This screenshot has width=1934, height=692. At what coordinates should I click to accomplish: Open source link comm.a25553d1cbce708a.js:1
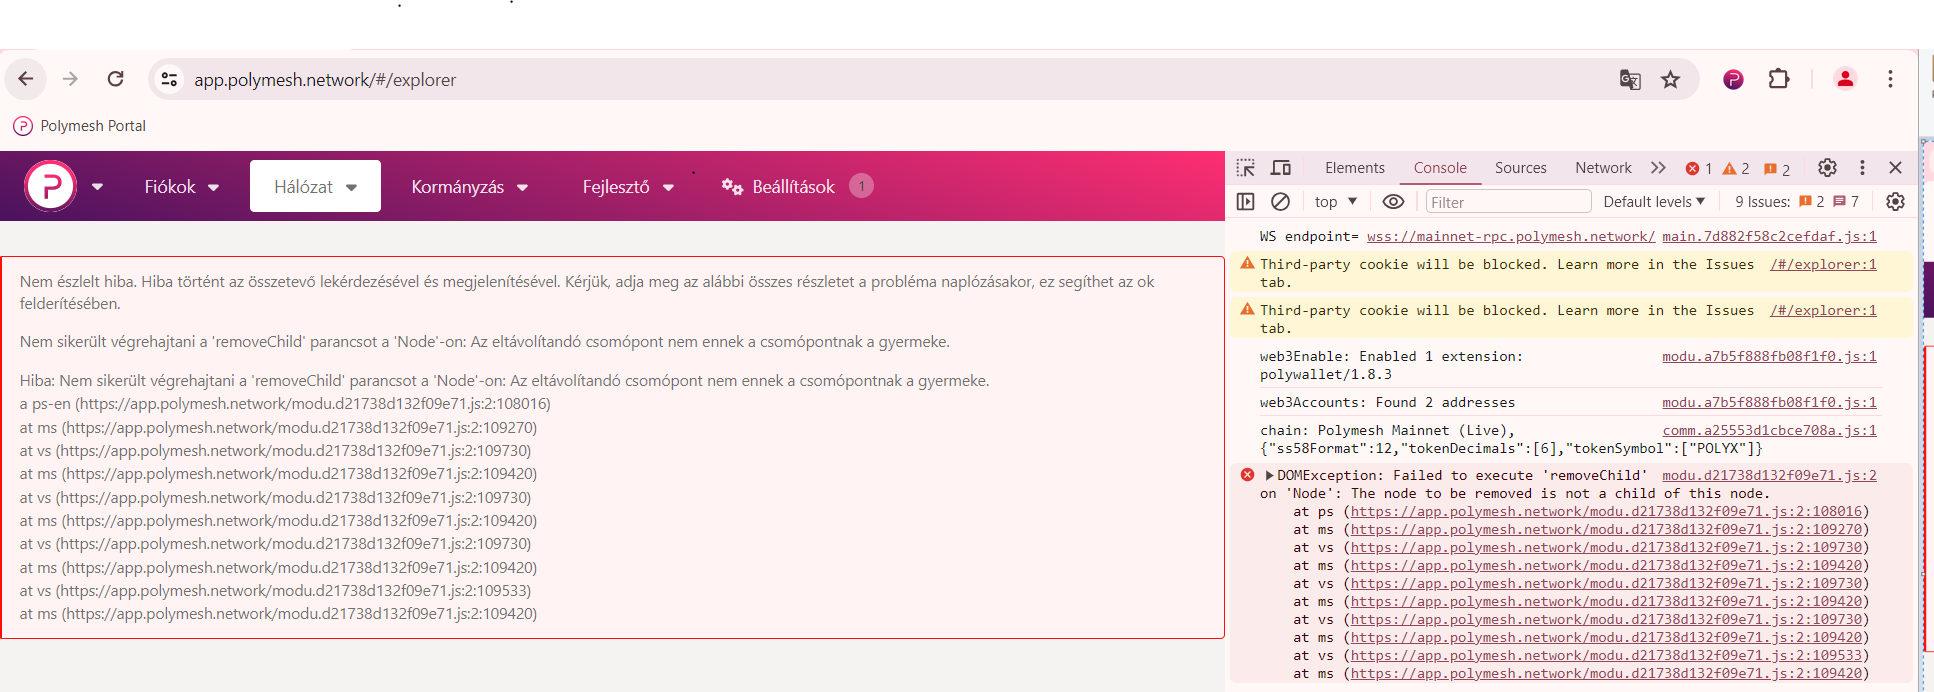[1769, 431]
